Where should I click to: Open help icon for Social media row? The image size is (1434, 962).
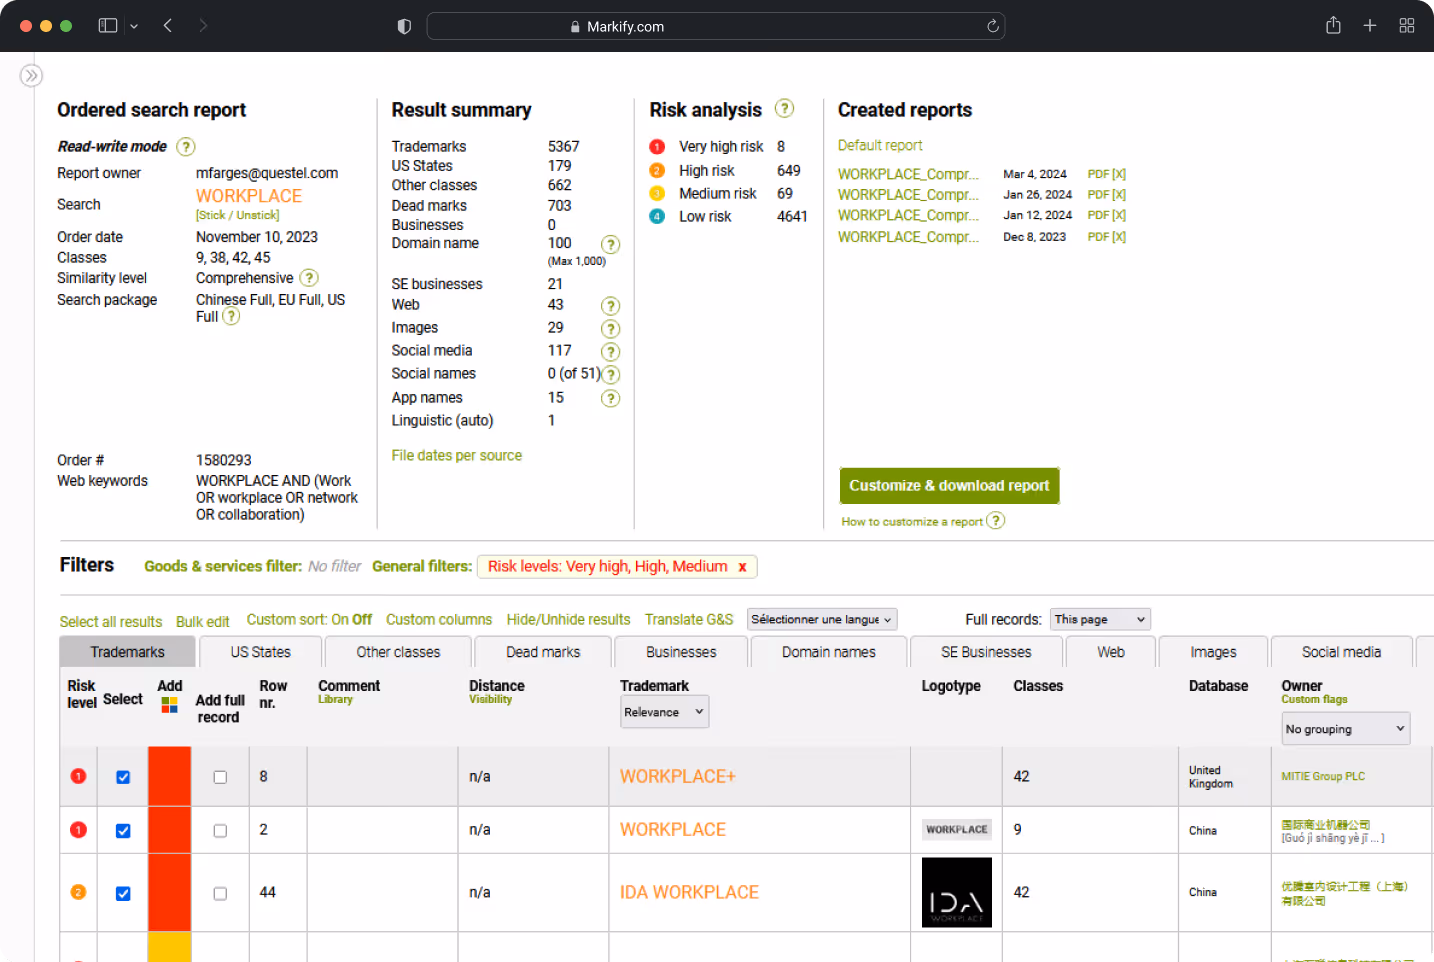point(610,352)
